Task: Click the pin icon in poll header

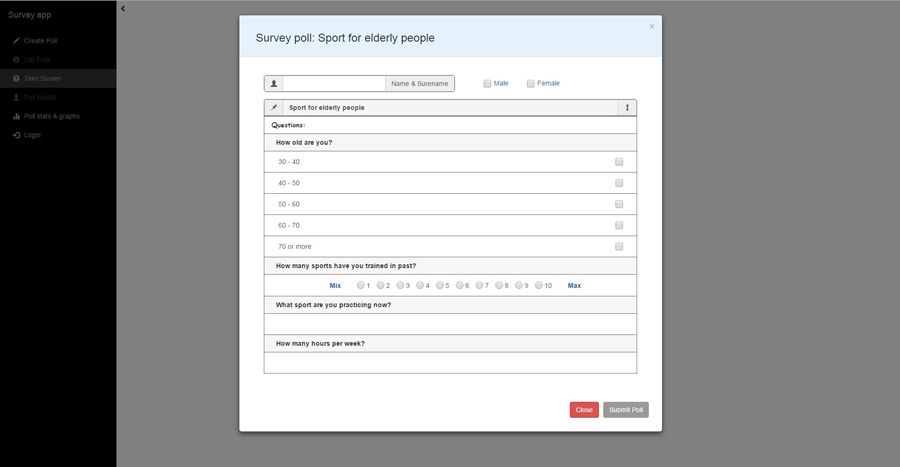Action: coord(274,107)
